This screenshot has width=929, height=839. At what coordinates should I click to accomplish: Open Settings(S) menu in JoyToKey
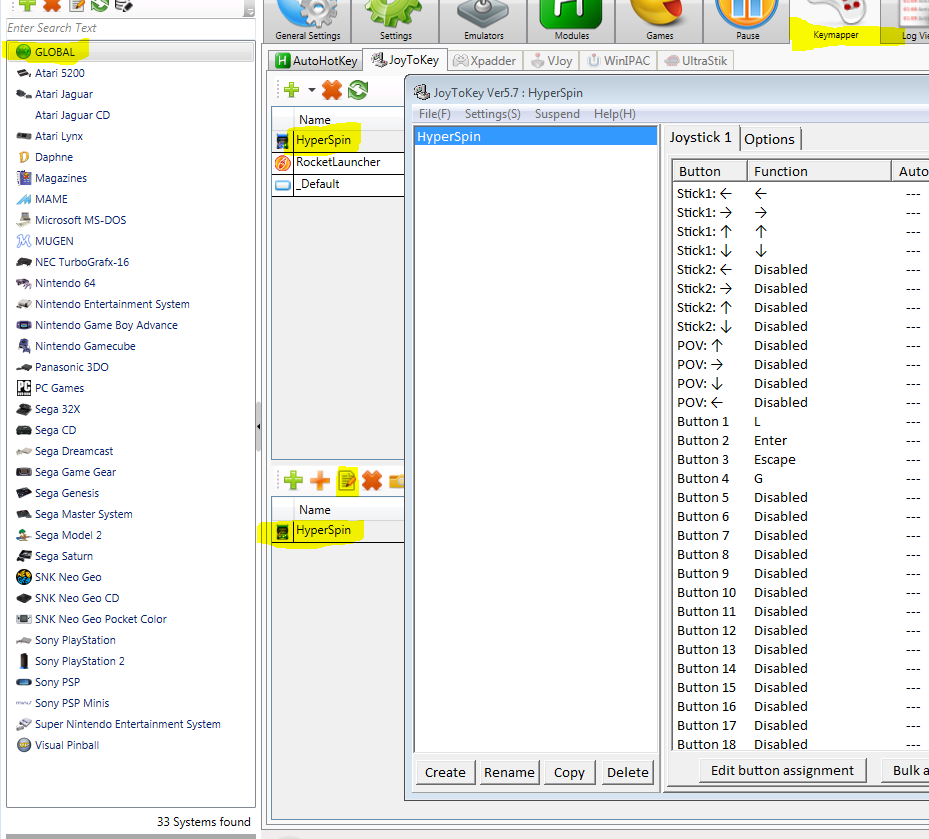(x=492, y=114)
